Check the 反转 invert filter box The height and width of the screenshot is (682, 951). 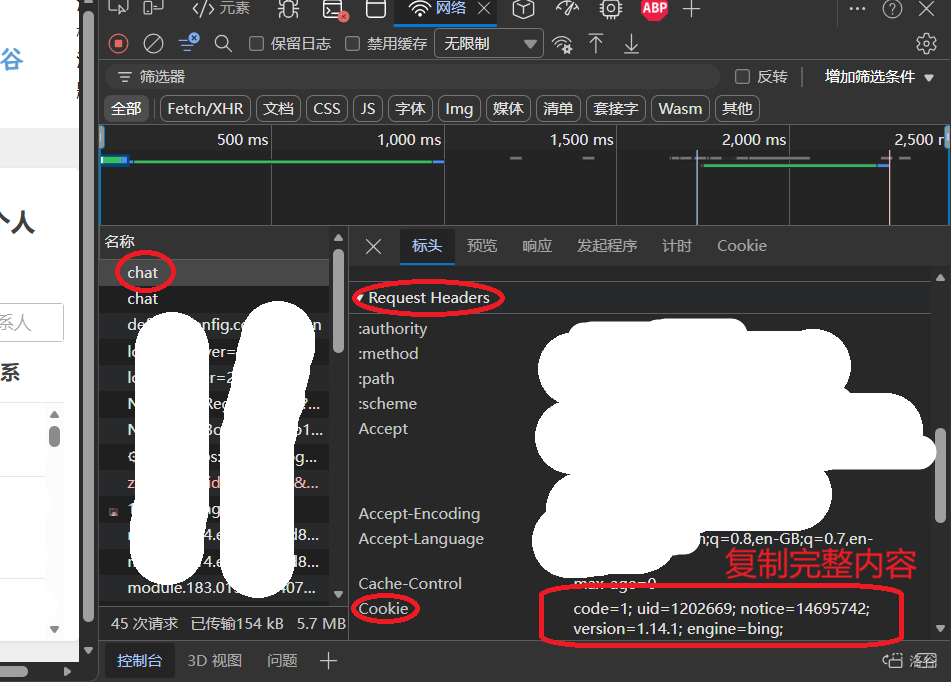click(x=742, y=76)
